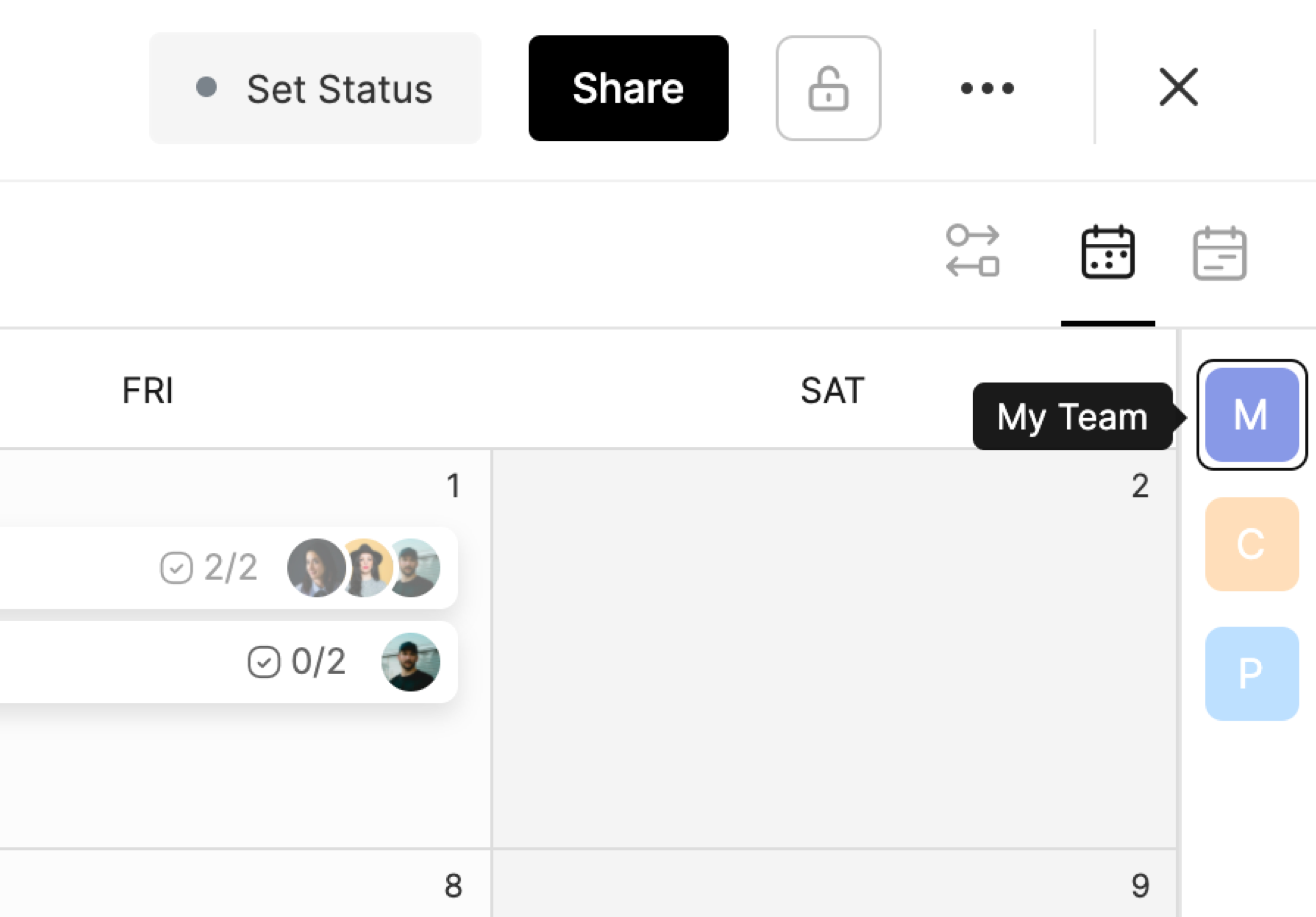The width and height of the screenshot is (1316, 917).
Task: Close the panel with the X icon
Action: click(1178, 87)
